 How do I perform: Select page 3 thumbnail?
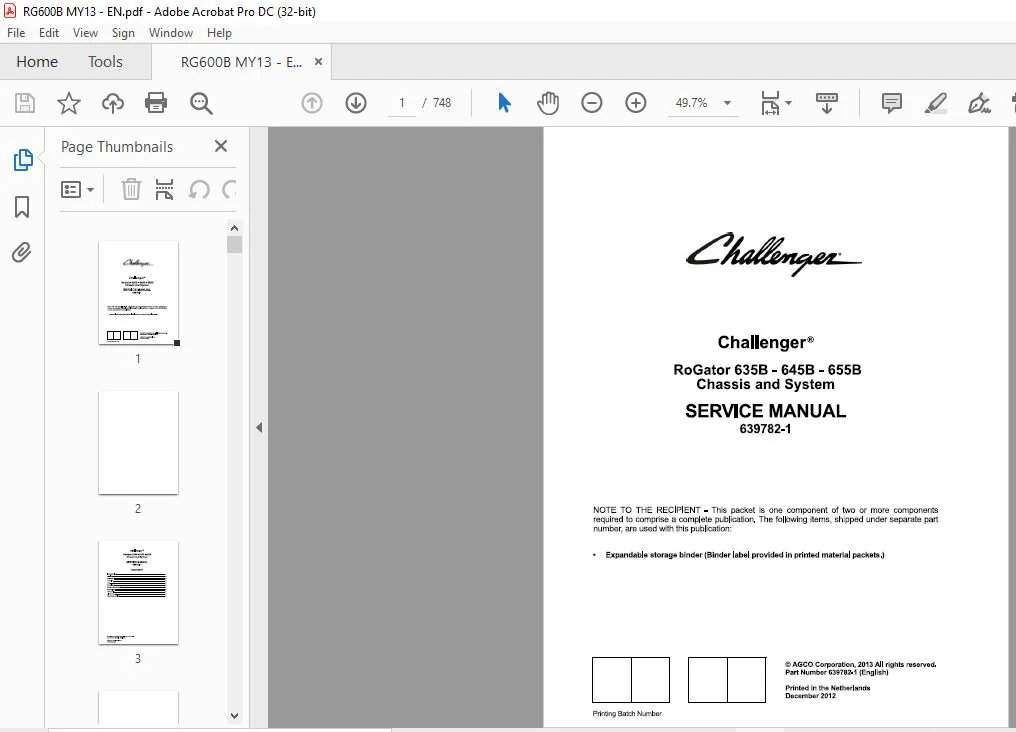pyautogui.click(x=138, y=593)
